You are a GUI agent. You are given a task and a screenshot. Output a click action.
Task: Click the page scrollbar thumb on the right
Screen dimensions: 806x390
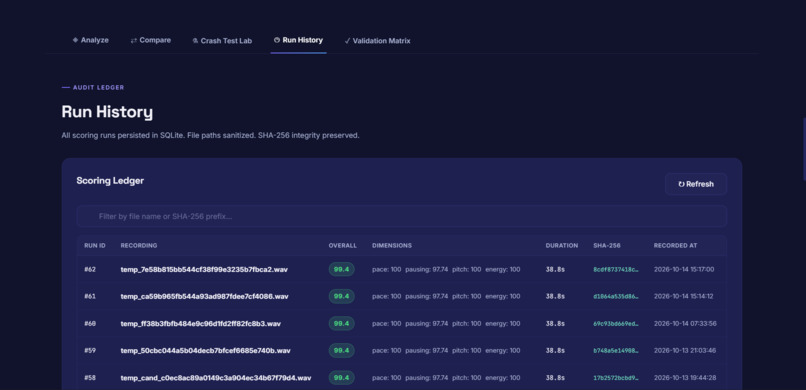coord(804,149)
